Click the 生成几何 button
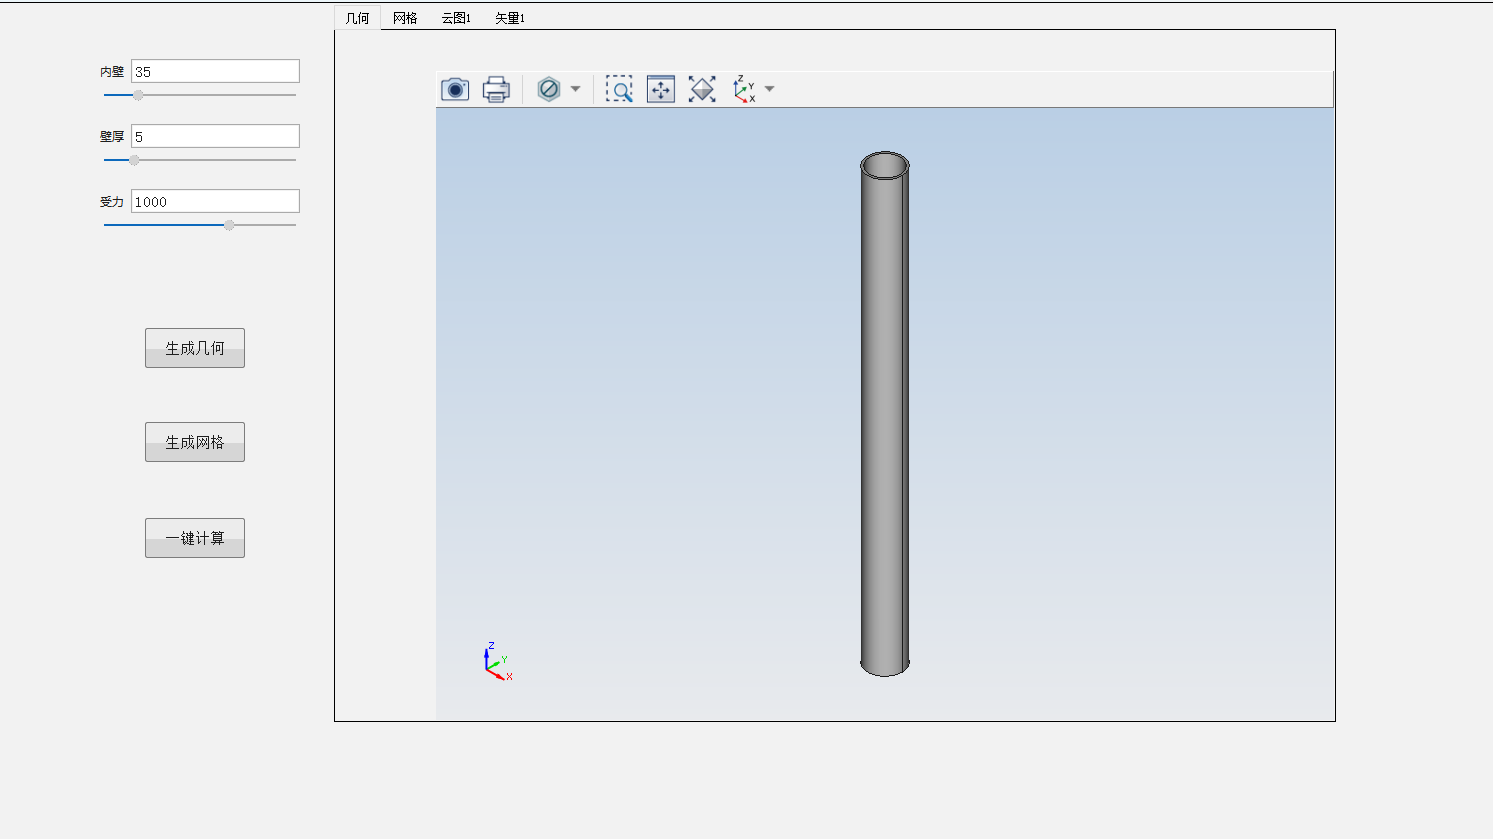The image size is (1493, 839). 195,348
